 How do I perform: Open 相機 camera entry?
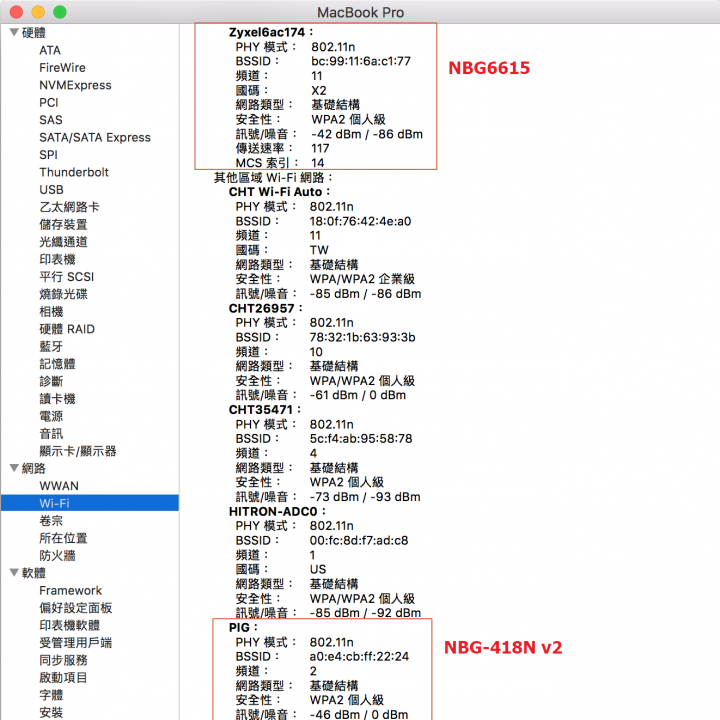point(51,312)
